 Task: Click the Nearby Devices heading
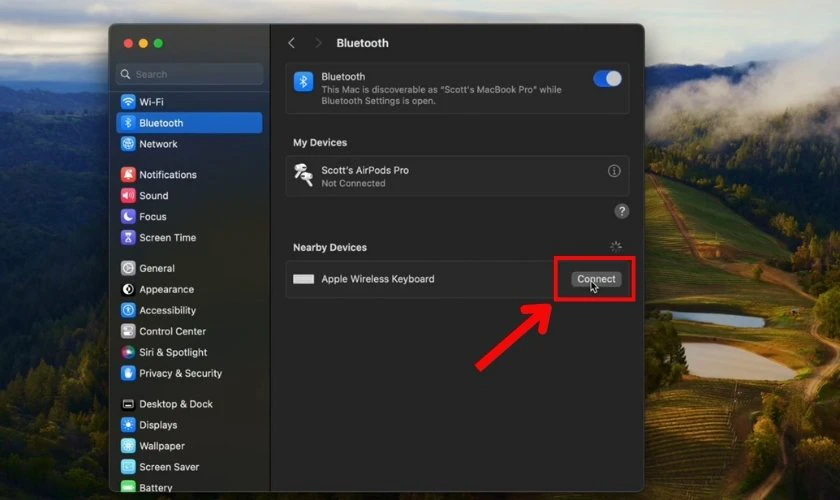[329, 248]
